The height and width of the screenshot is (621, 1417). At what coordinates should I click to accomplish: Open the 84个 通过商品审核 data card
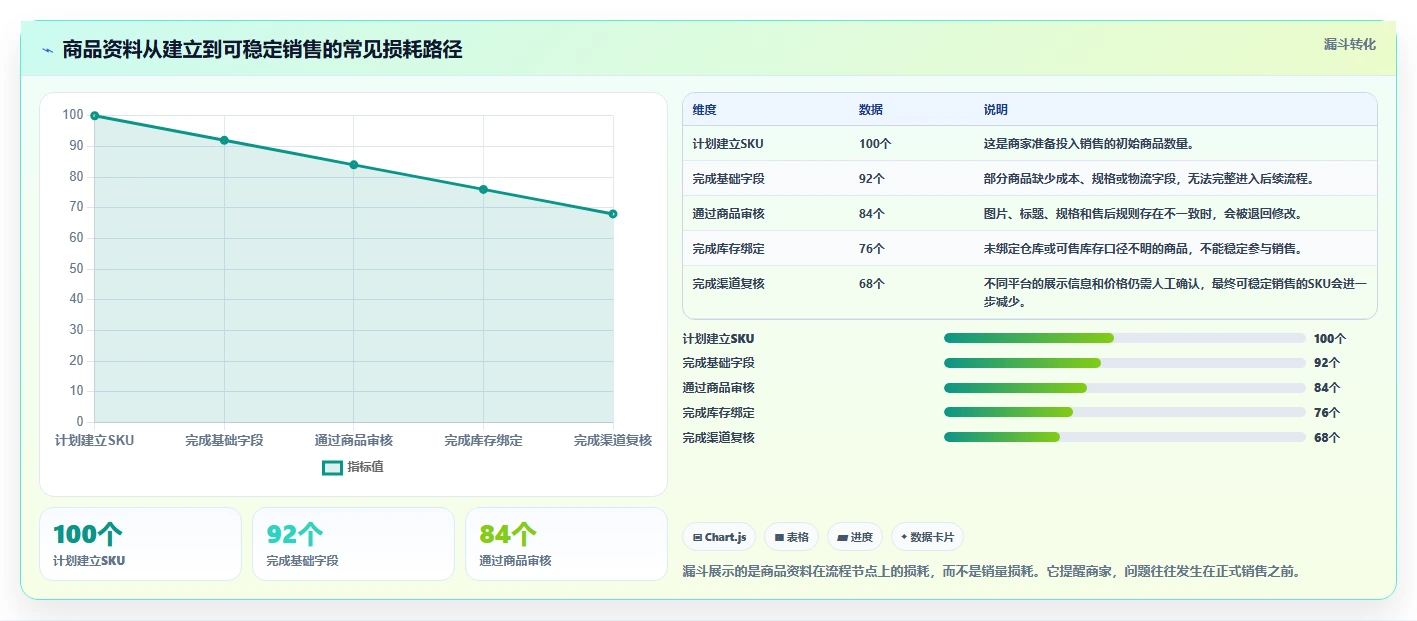pyautogui.click(x=566, y=544)
